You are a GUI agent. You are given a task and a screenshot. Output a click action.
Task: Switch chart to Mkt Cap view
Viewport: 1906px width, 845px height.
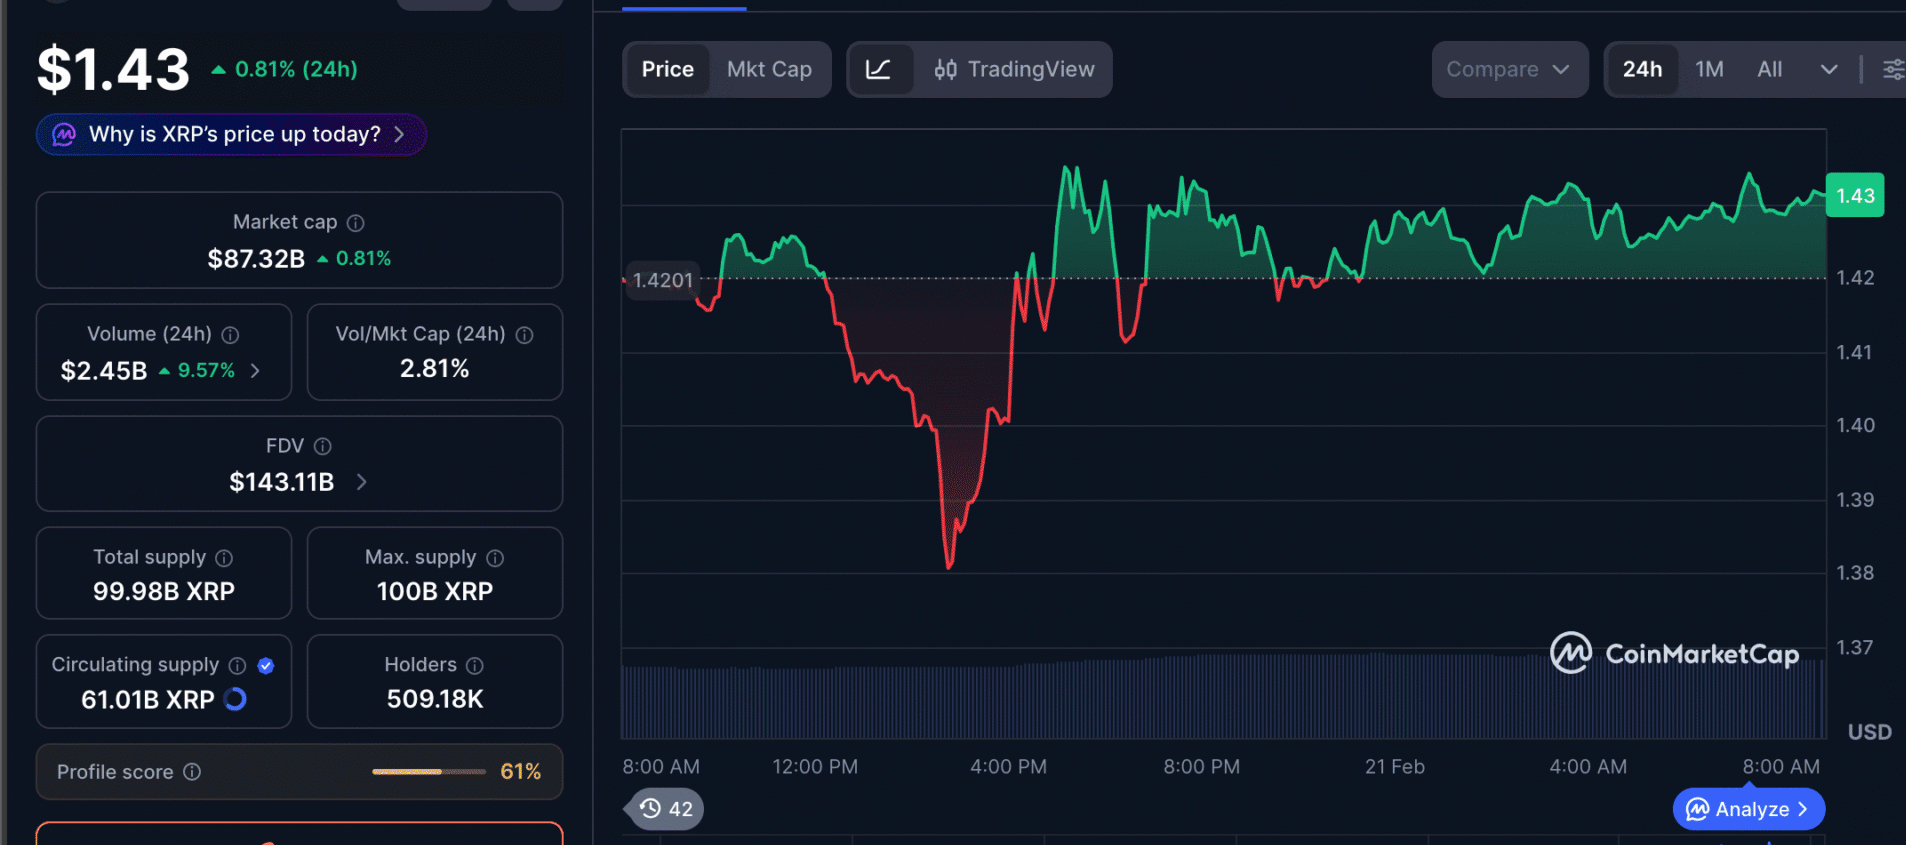769,70
